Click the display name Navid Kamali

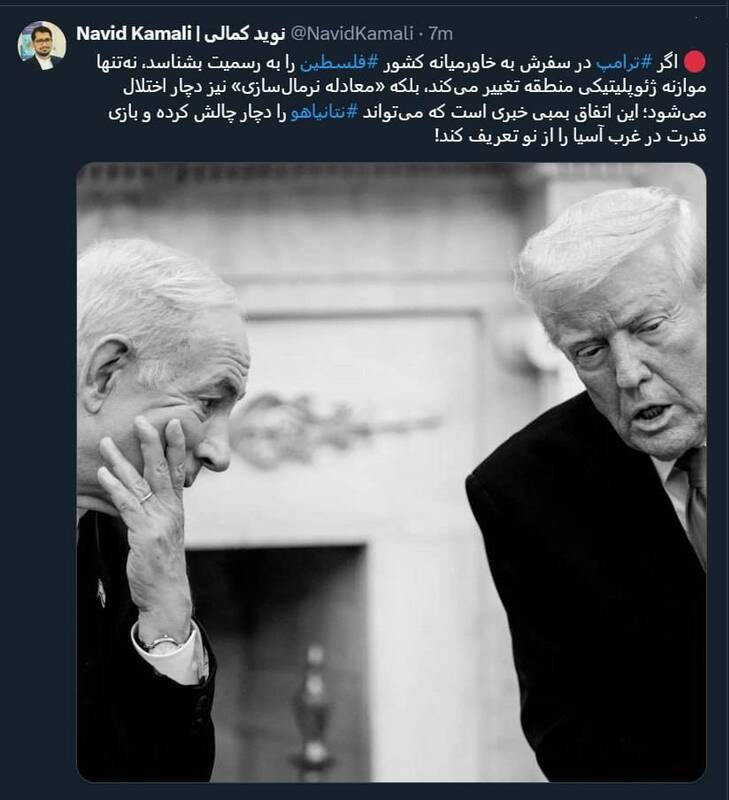133,34
